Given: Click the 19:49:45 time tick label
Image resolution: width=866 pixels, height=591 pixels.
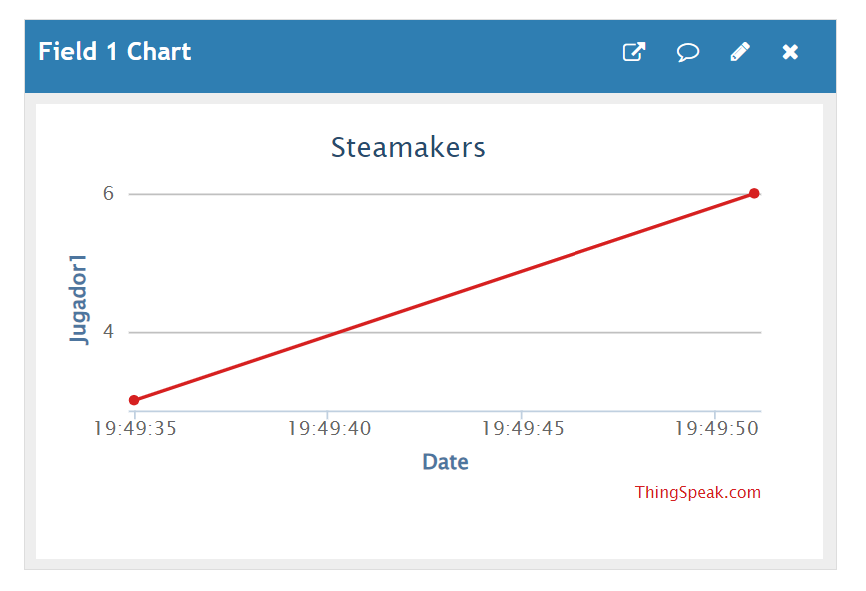Looking at the screenshot, I should point(523,429).
